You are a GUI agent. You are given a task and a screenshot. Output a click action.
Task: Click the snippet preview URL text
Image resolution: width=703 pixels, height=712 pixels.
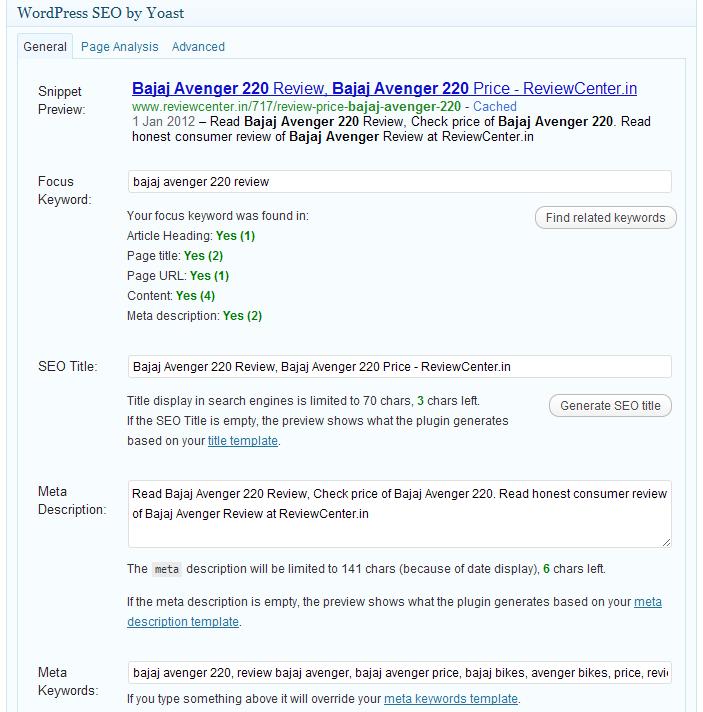tap(296, 106)
